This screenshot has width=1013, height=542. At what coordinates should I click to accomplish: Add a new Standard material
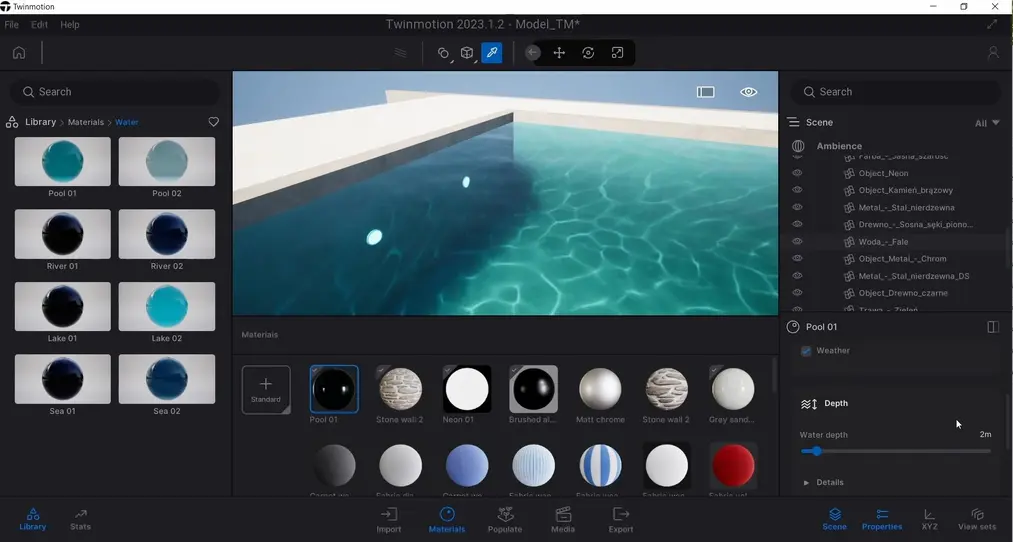click(266, 389)
